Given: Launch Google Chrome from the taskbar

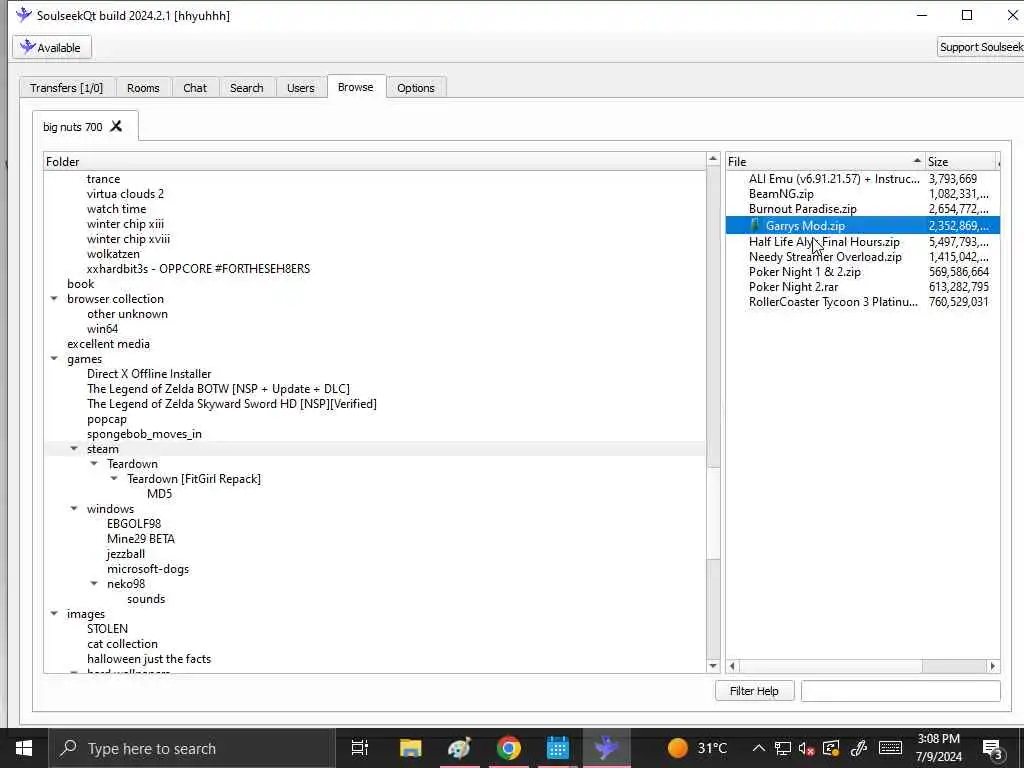Looking at the screenshot, I should point(509,748).
